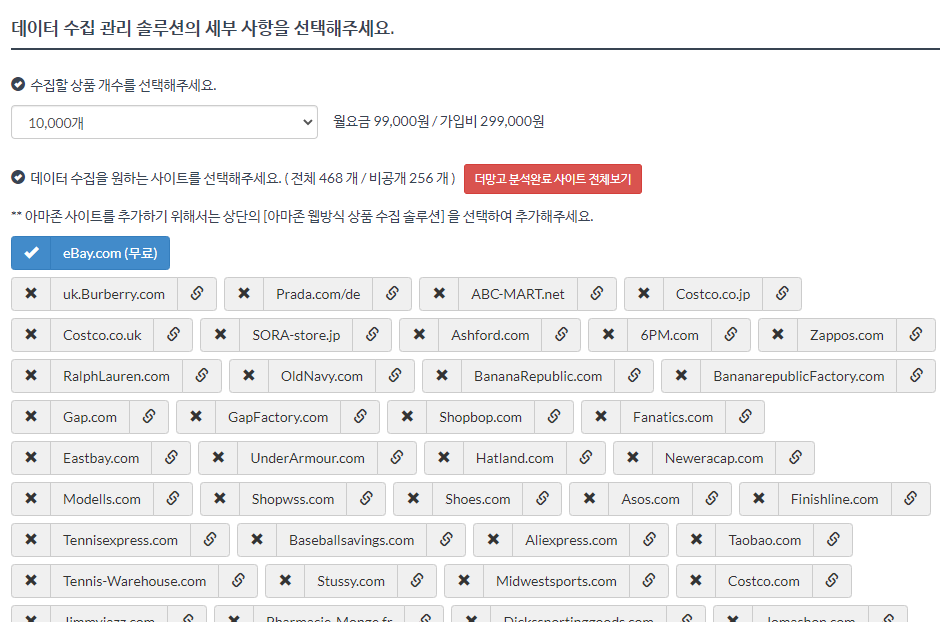Open the link icon for OldNavy.com
Screen dimensions: 940x622
coord(395,376)
